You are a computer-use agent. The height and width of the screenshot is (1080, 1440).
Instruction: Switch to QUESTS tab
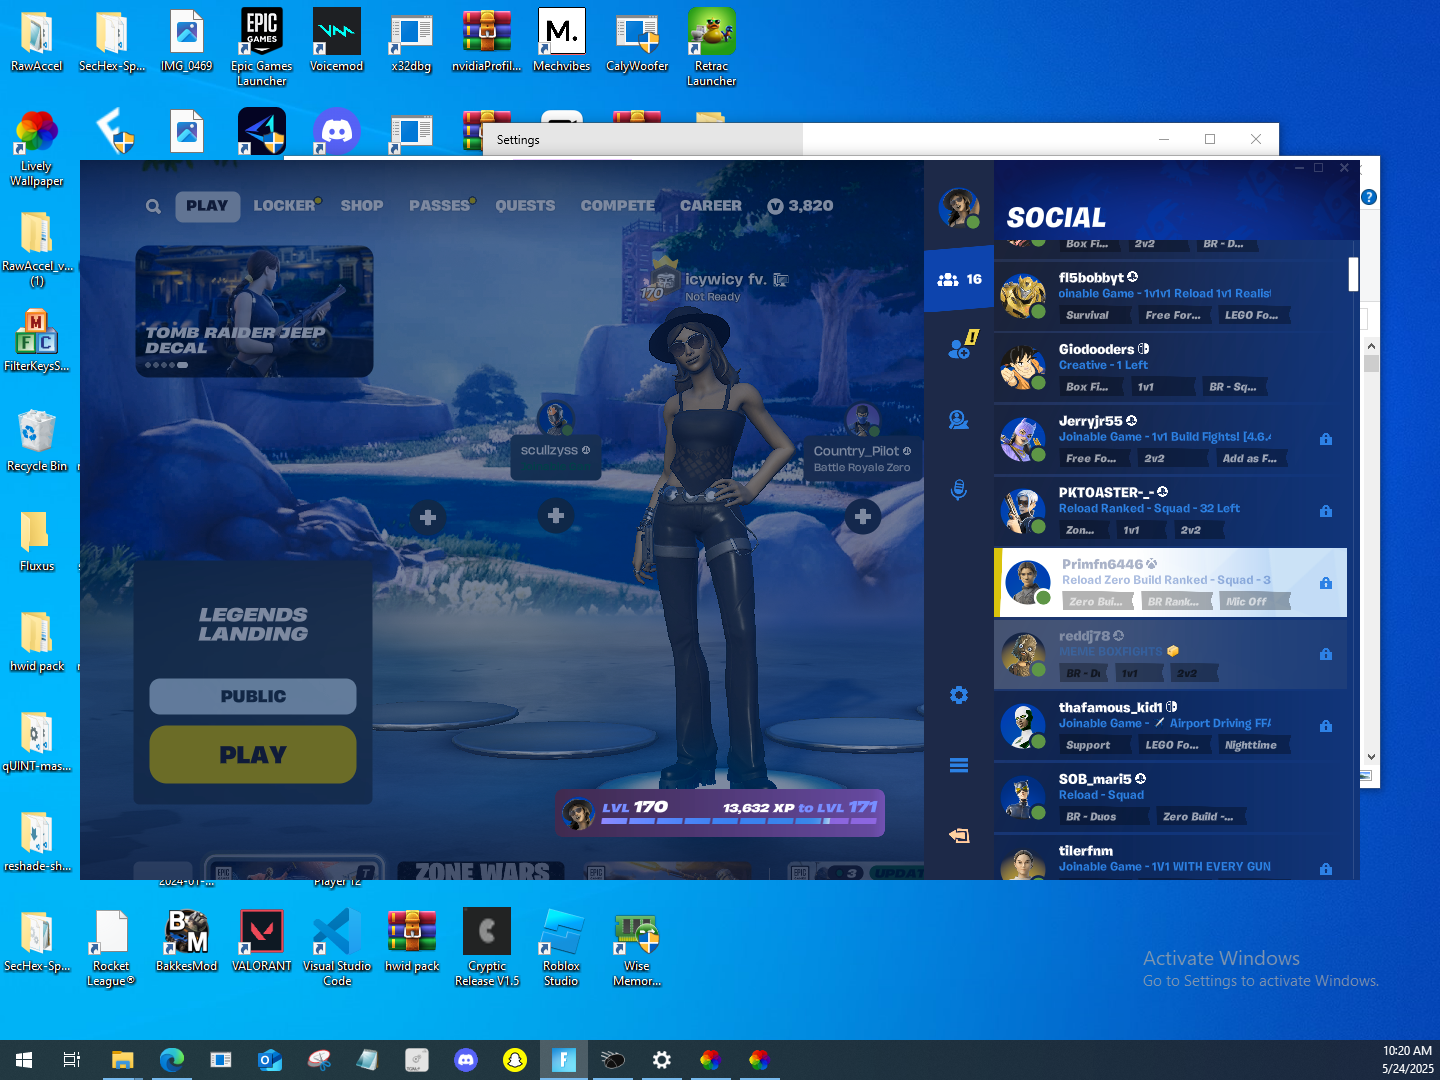pyautogui.click(x=525, y=206)
